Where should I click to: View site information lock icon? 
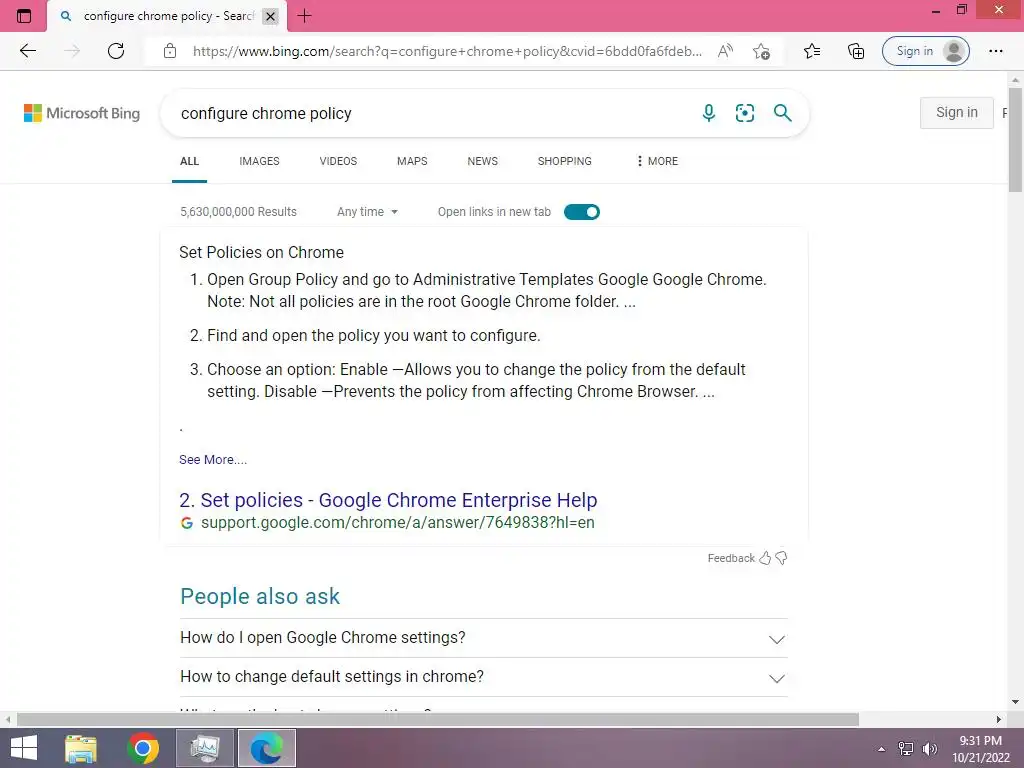tap(170, 51)
